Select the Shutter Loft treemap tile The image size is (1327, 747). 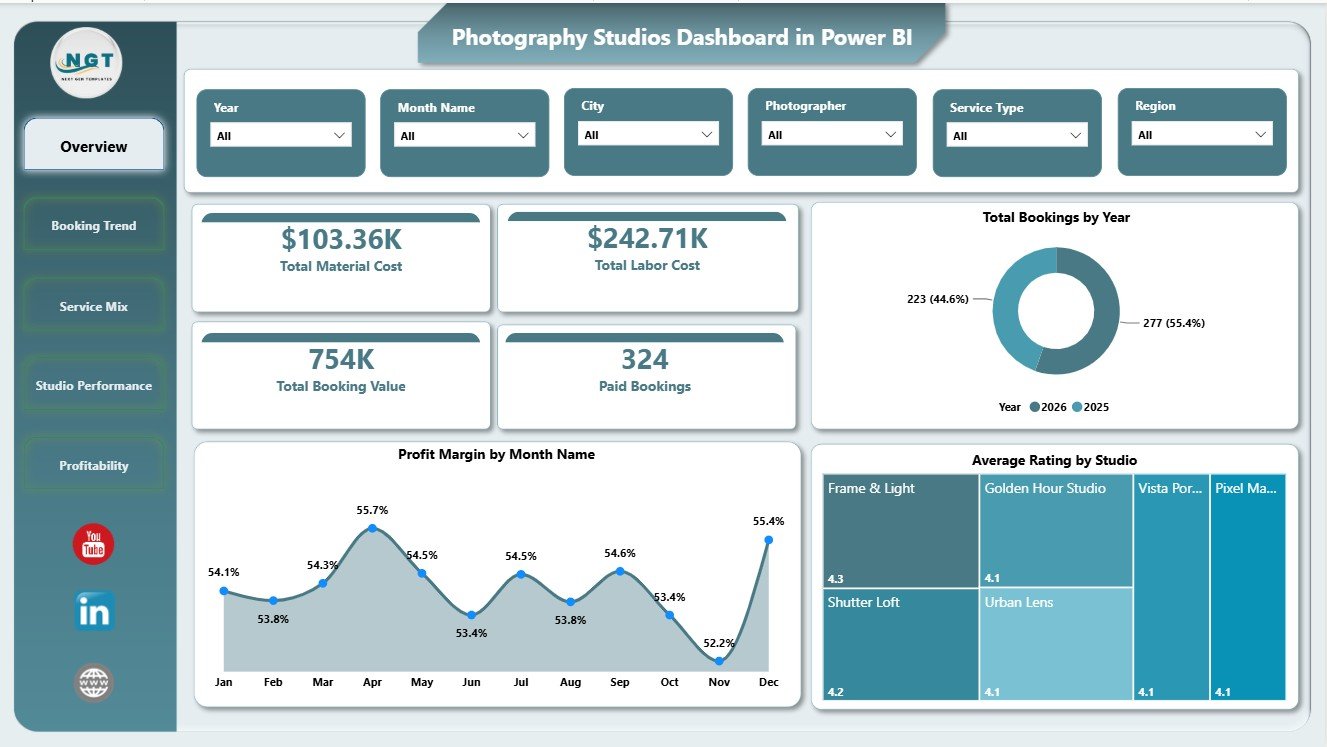click(901, 644)
